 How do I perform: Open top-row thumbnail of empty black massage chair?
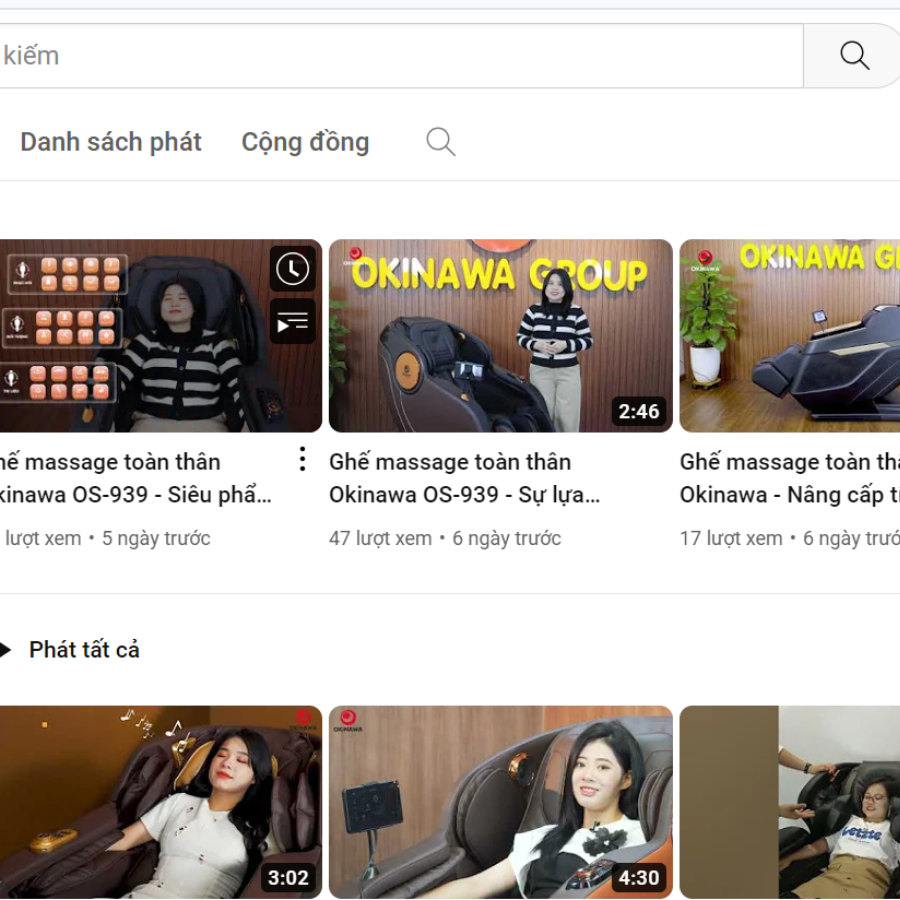click(x=789, y=335)
